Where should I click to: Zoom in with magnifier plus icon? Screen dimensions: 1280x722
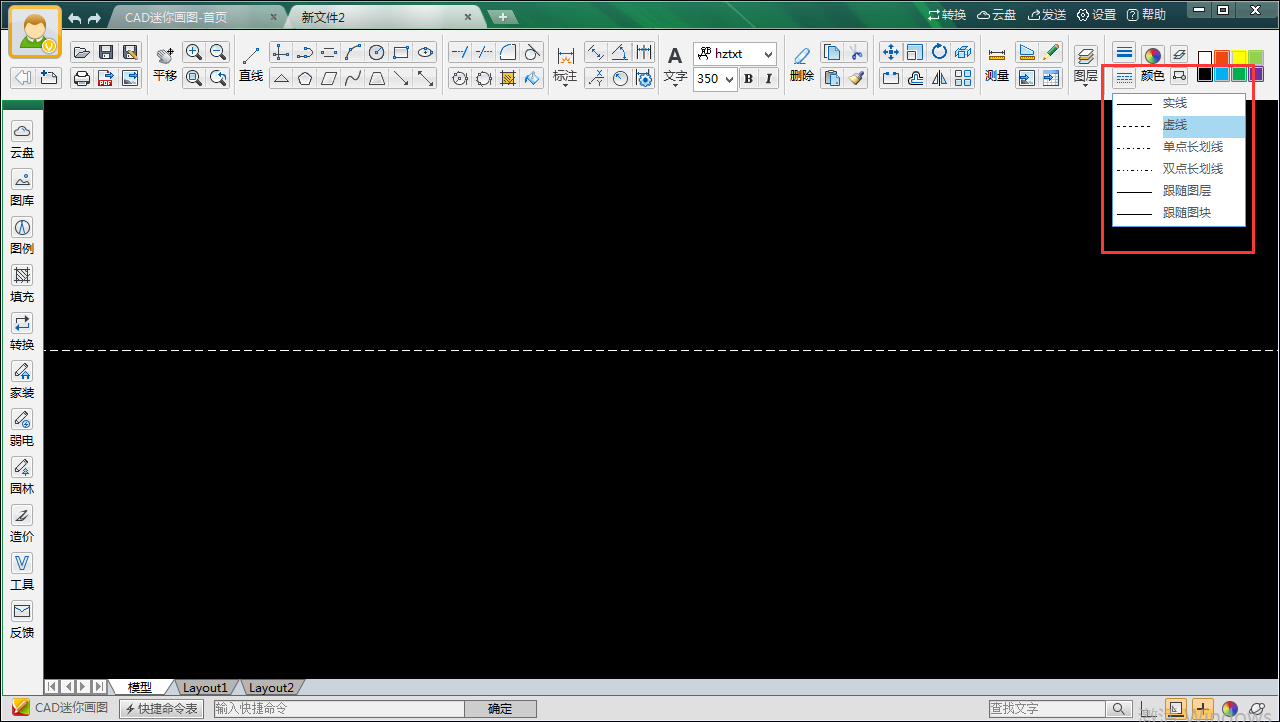[194, 52]
